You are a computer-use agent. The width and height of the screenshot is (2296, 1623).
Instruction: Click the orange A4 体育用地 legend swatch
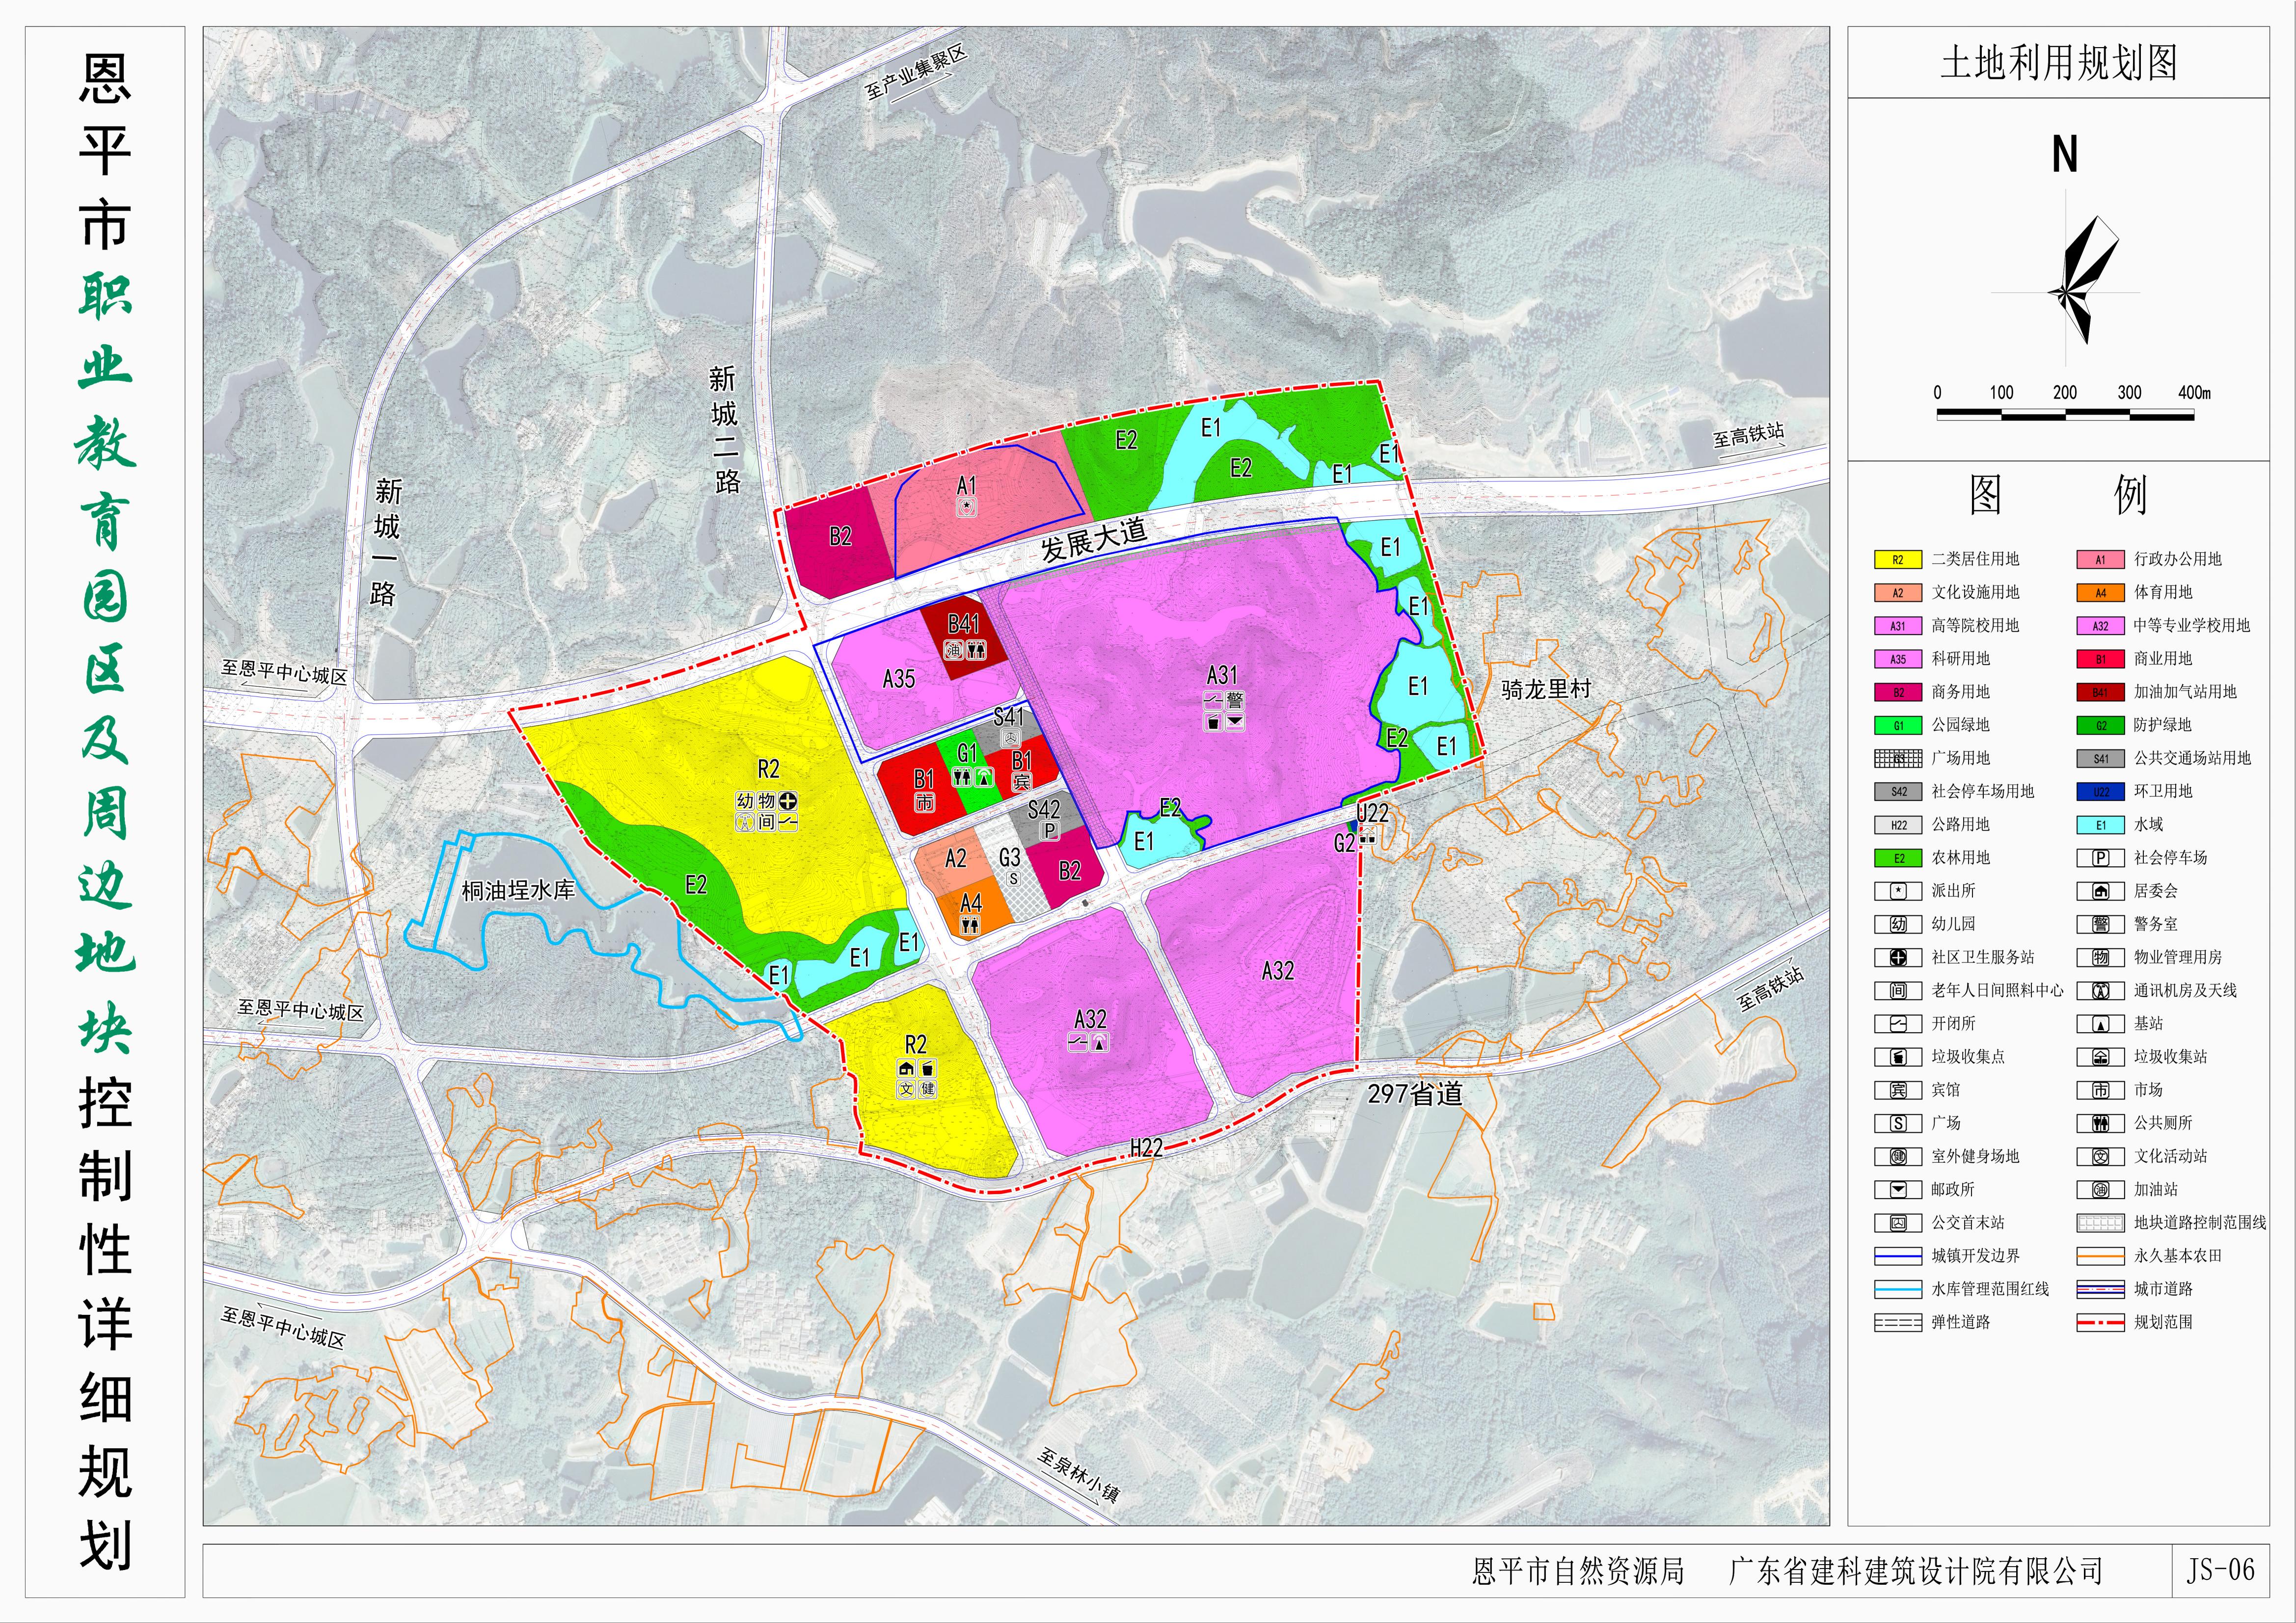[2100, 593]
